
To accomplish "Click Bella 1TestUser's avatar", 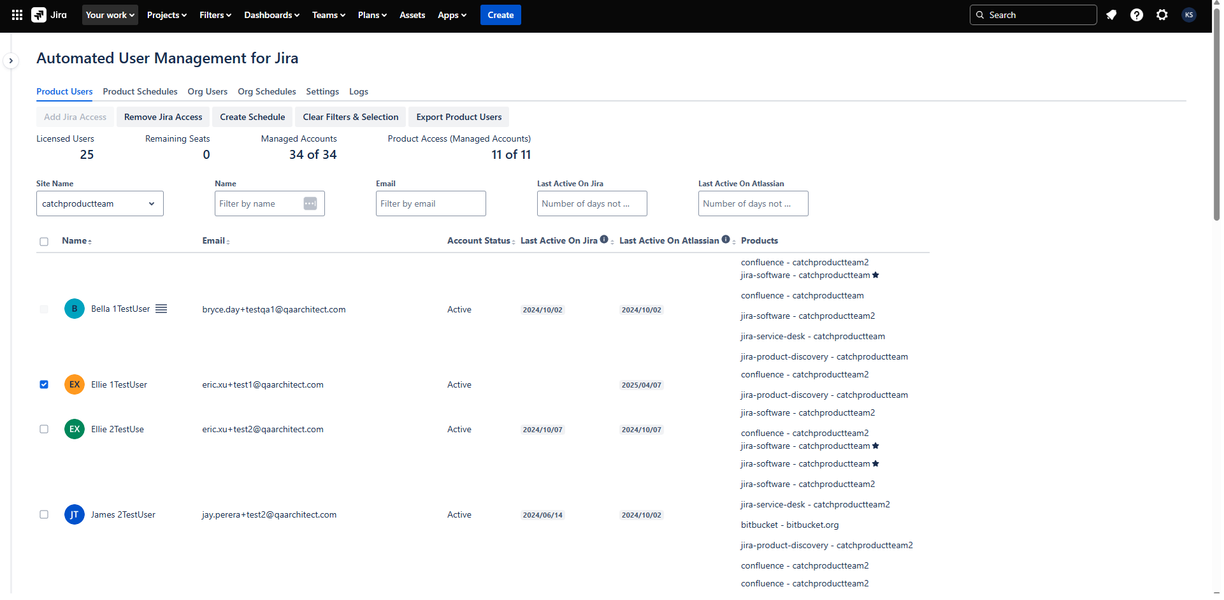I will (x=74, y=309).
